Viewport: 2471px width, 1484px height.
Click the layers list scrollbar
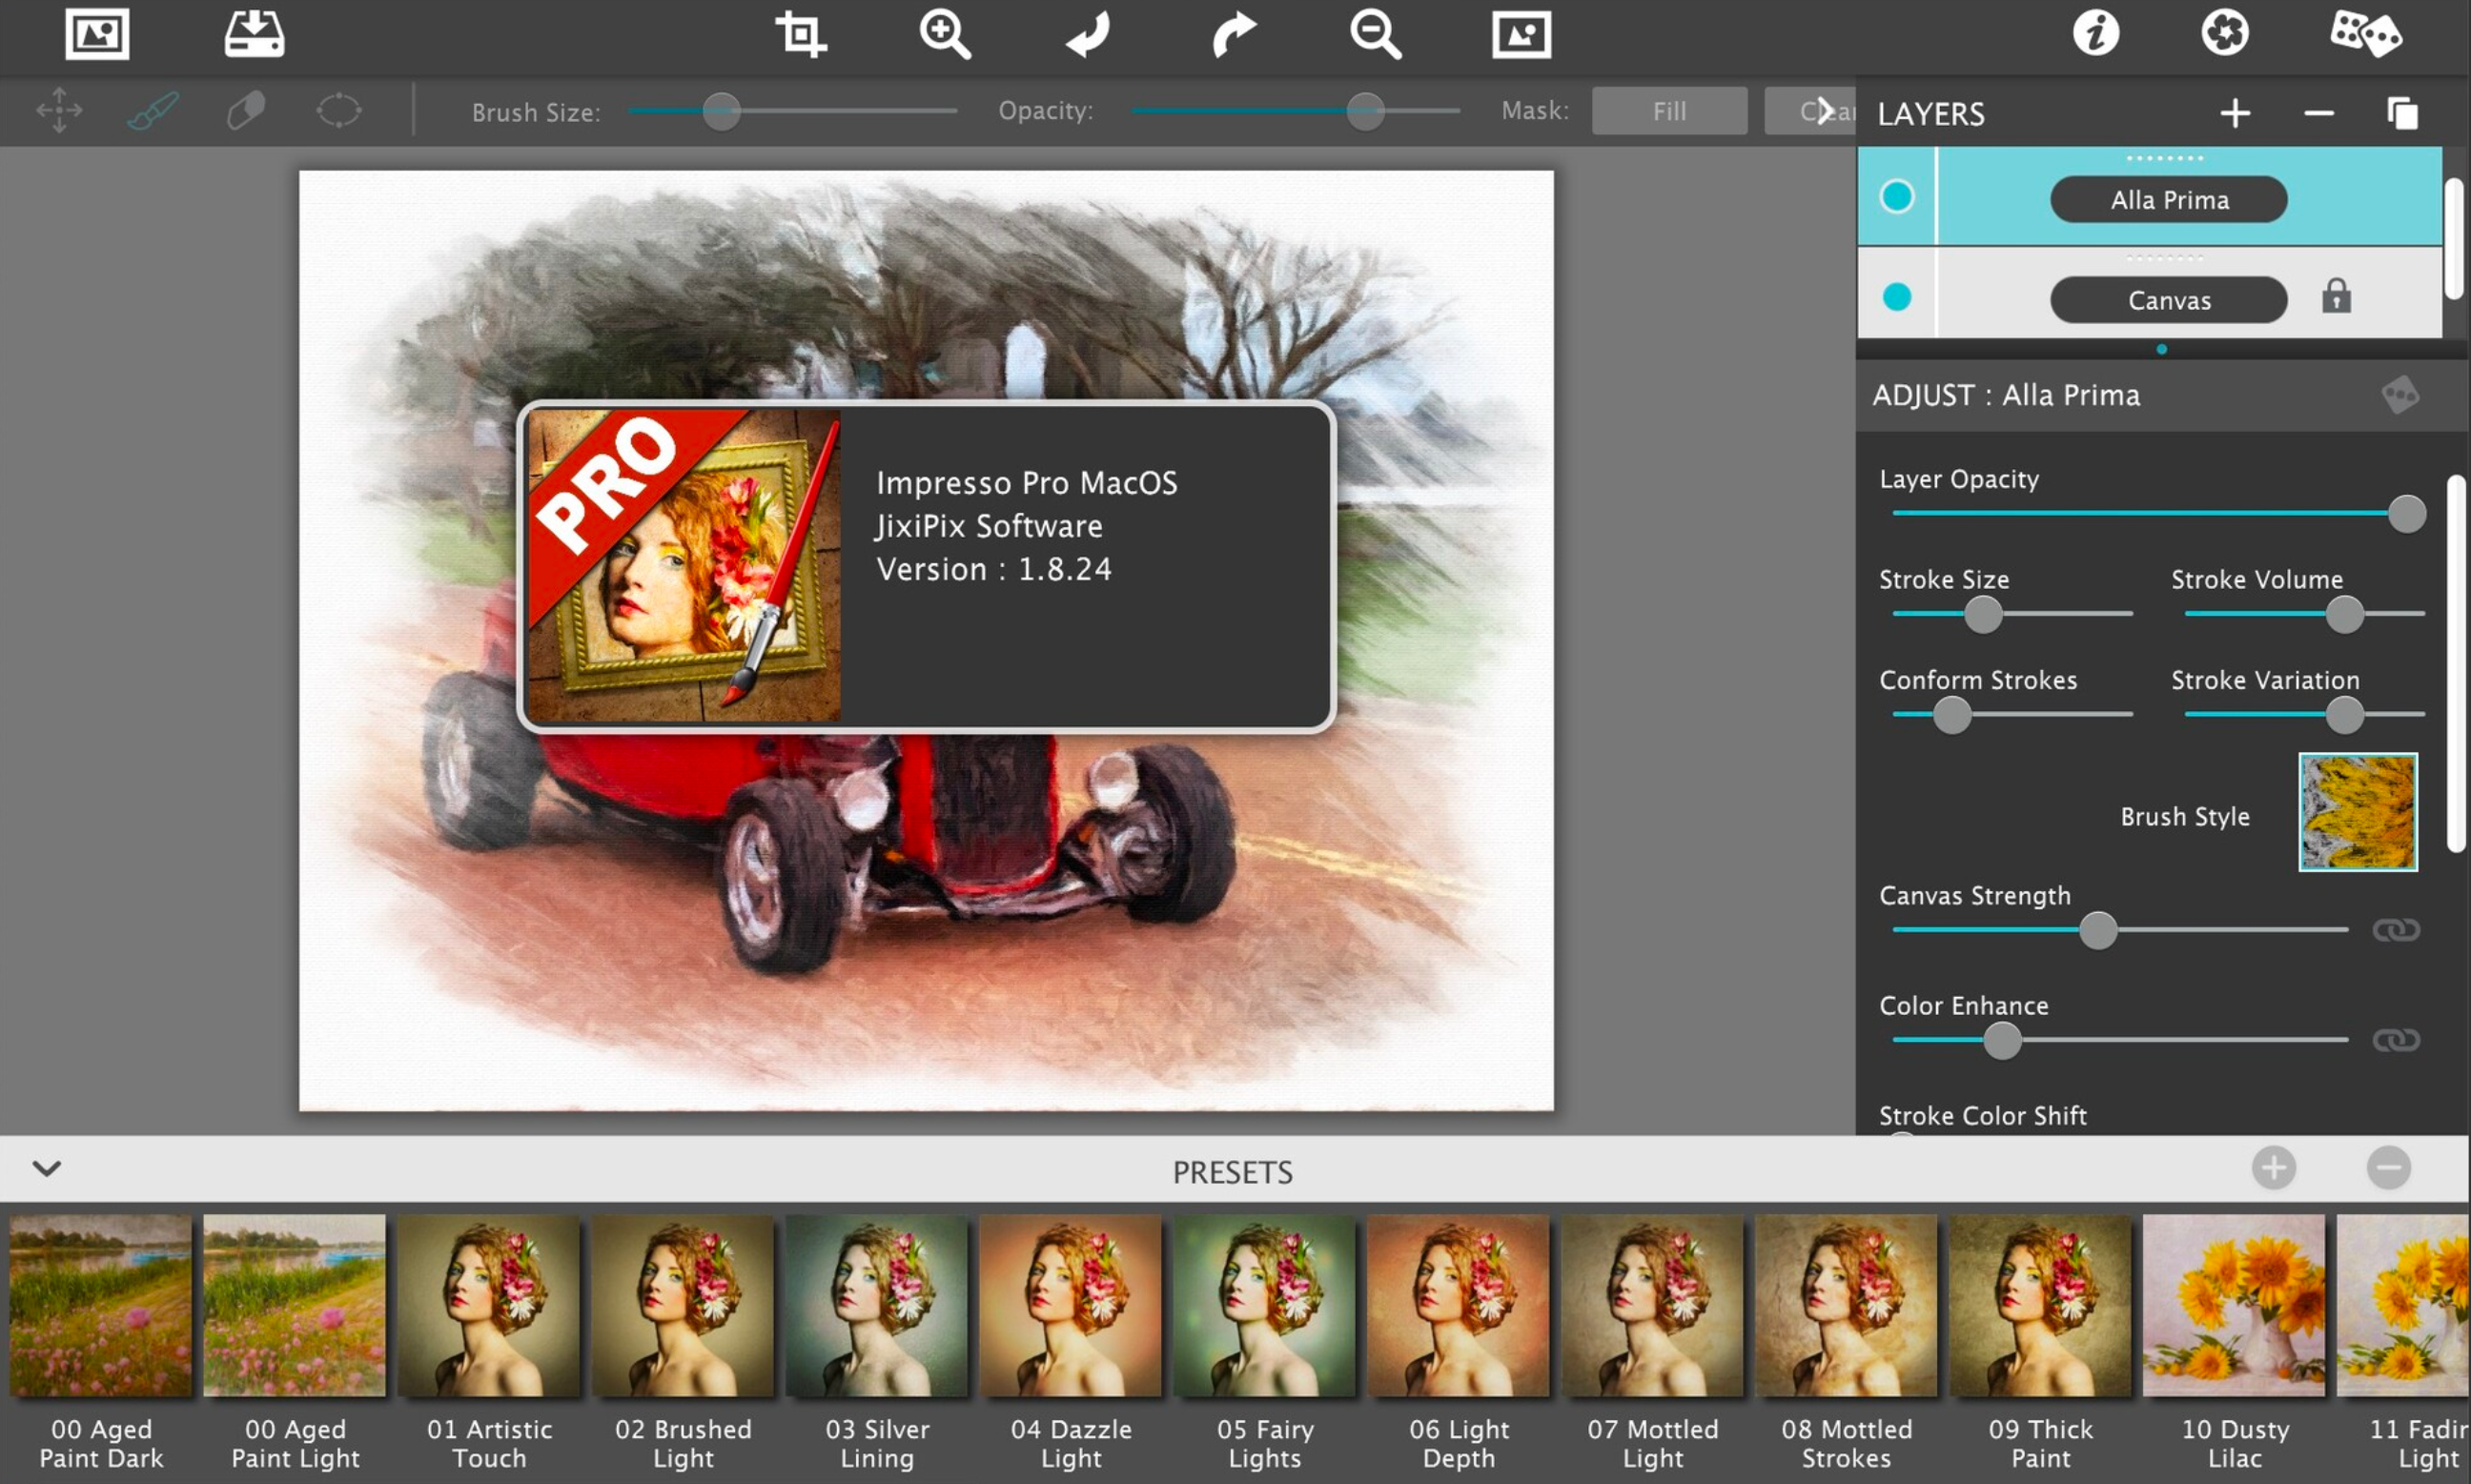coord(2455,238)
